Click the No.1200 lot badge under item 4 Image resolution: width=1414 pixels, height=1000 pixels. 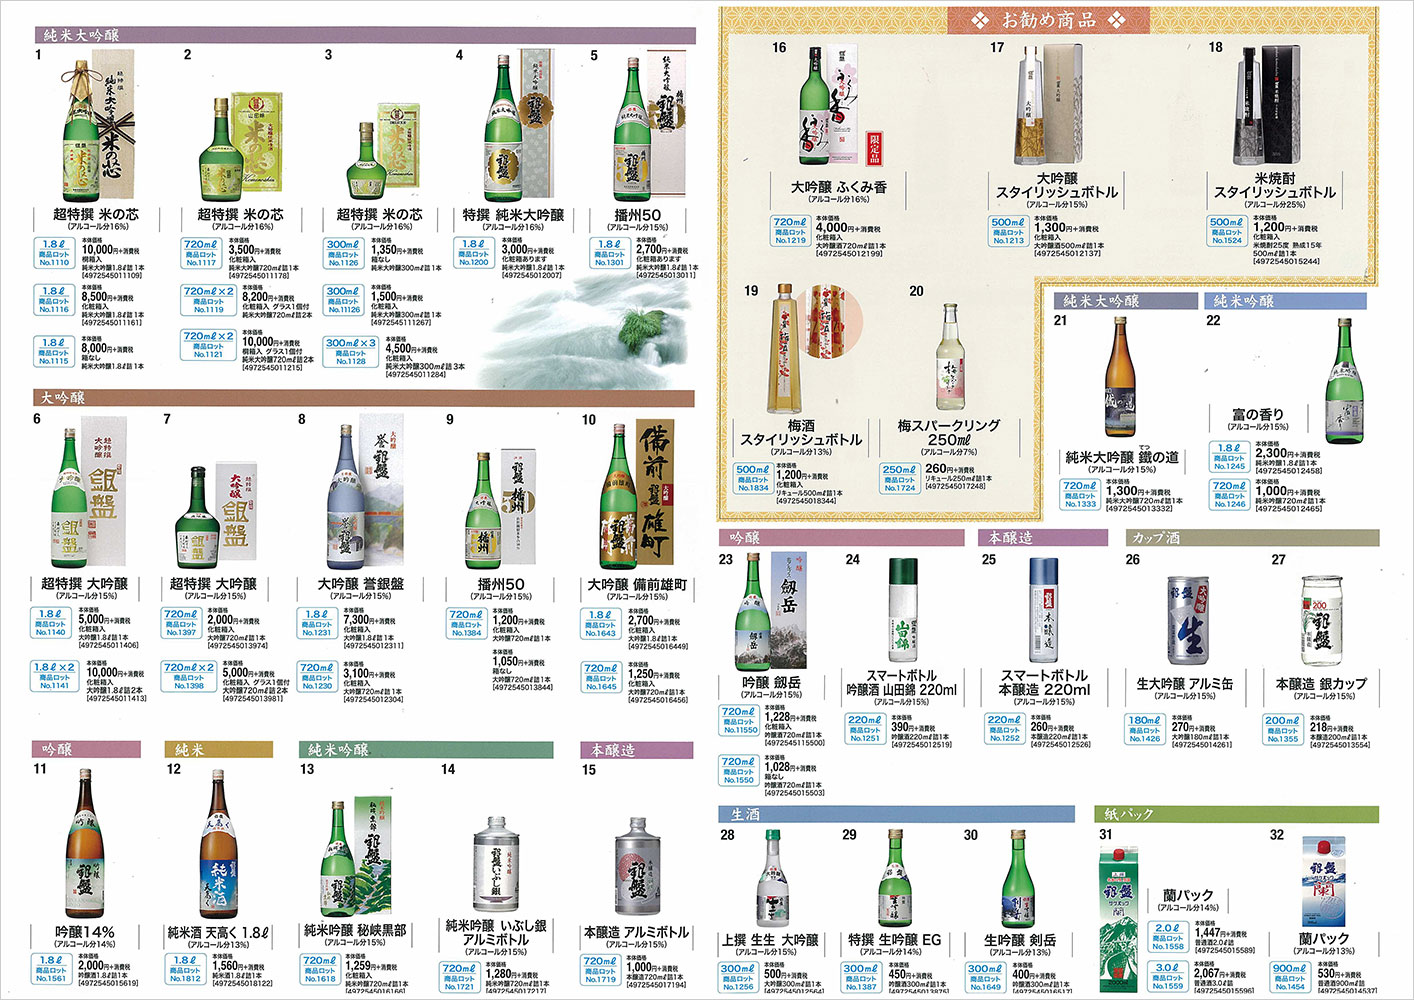[x=473, y=253]
